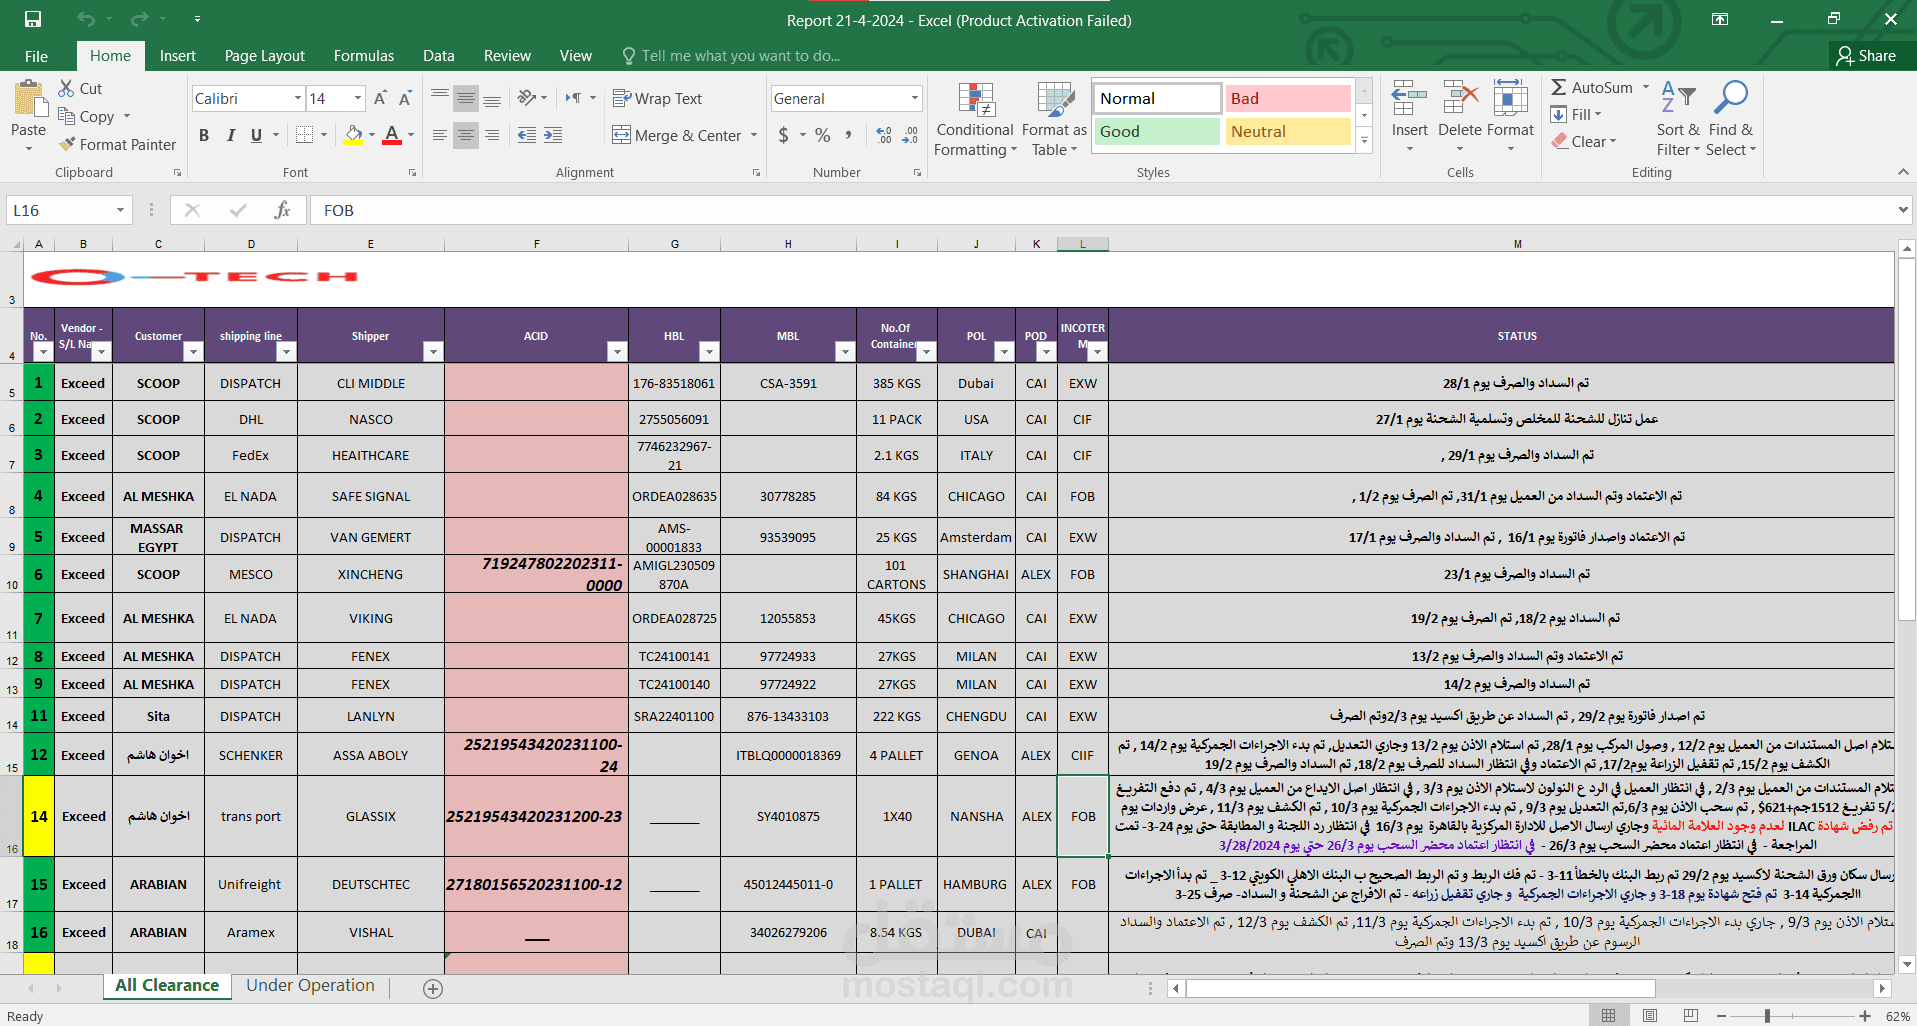Add a new sheet with plus icon
The height and width of the screenshot is (1026, 1917).
point(433,988)
